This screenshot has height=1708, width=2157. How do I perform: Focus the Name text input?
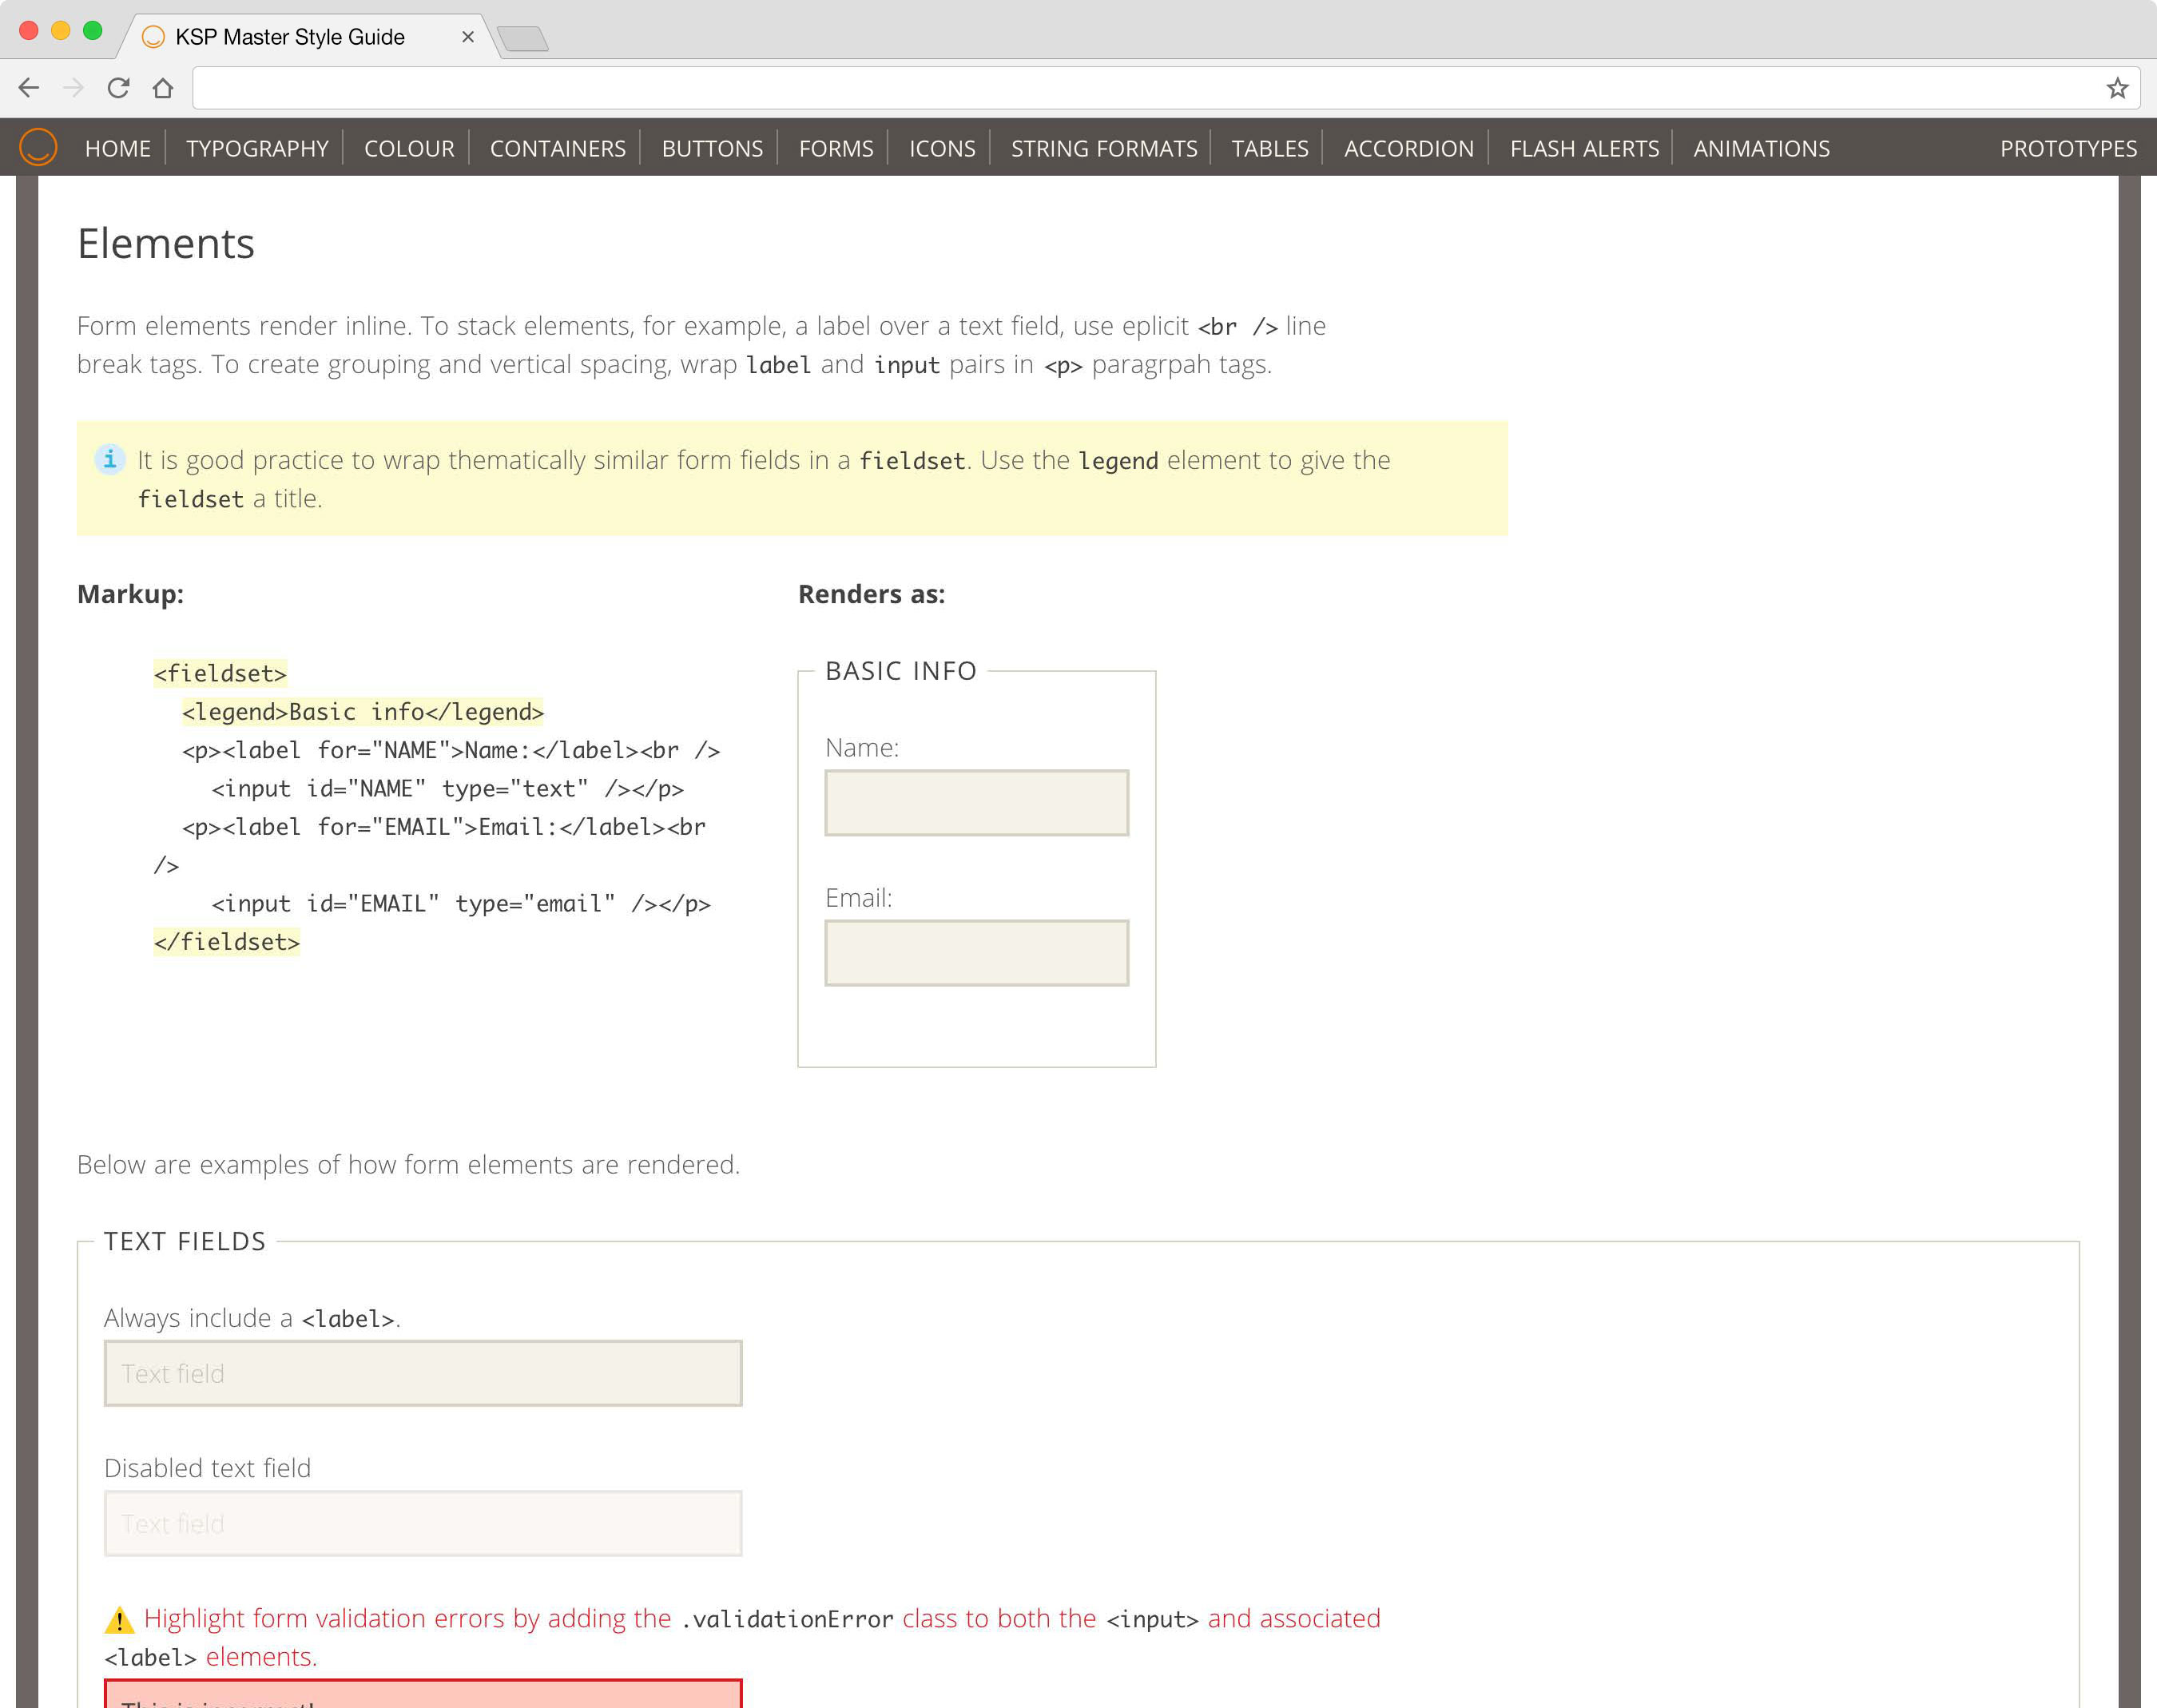tap(977, 802)
